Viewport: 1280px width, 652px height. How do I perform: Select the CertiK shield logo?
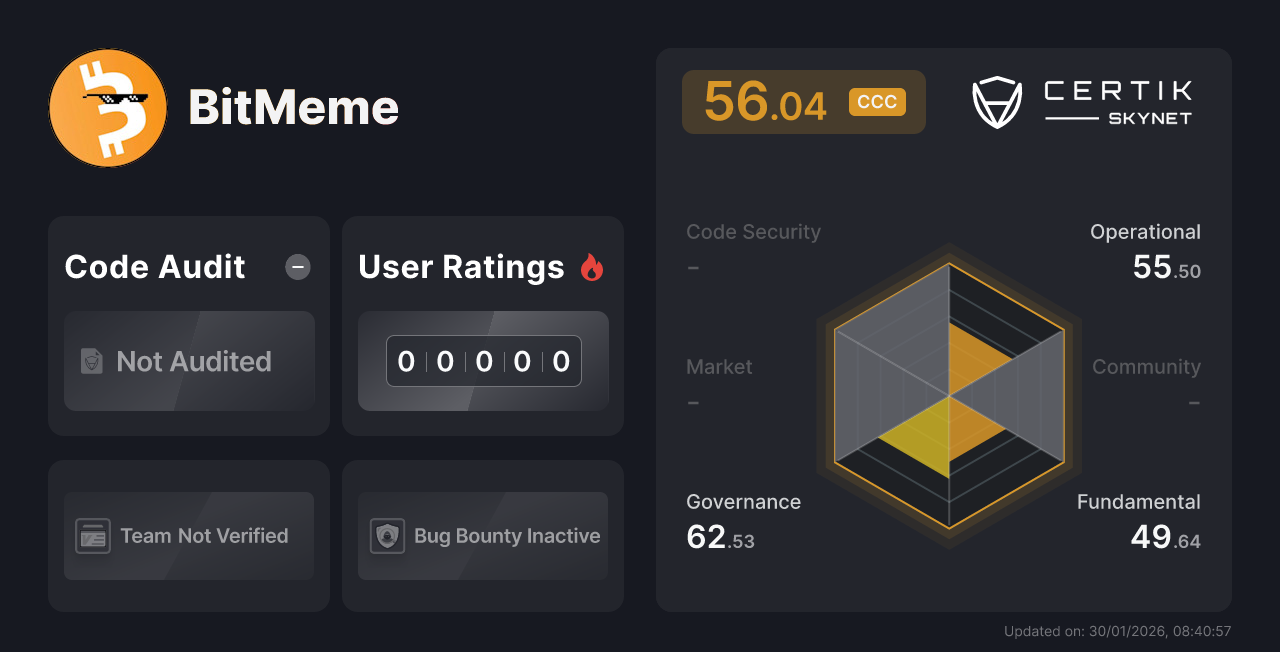tap(997, 100)
